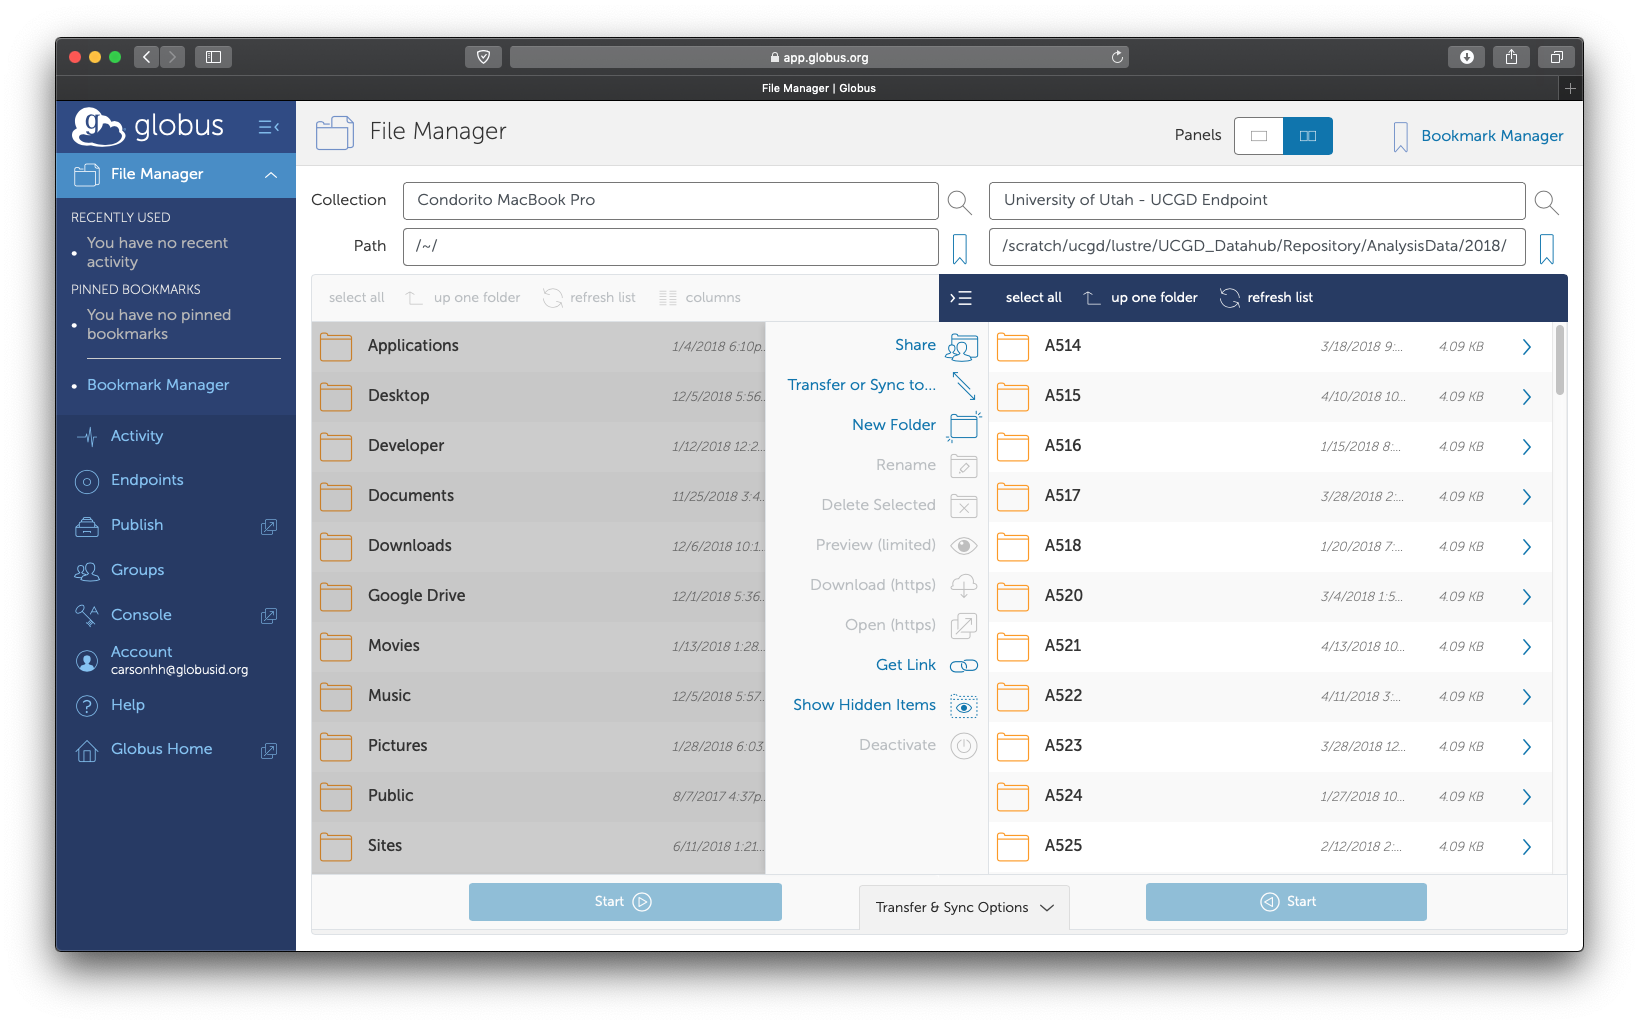The width and height of the screenshot is (1639, 1025).
Task: Click the Globus logo in the sidebar
Action: click(x=148, y=127)
